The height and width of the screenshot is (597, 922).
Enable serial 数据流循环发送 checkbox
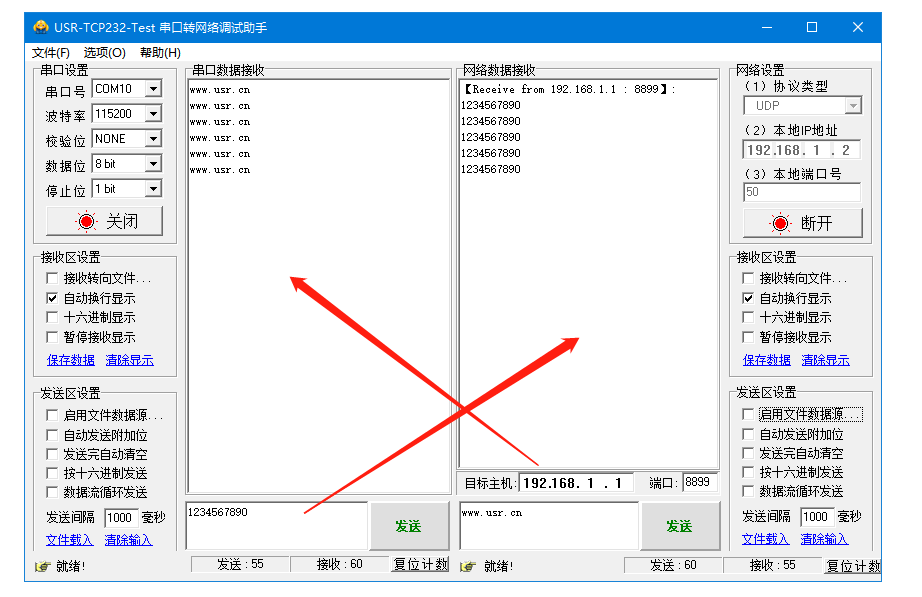(52, 492)
